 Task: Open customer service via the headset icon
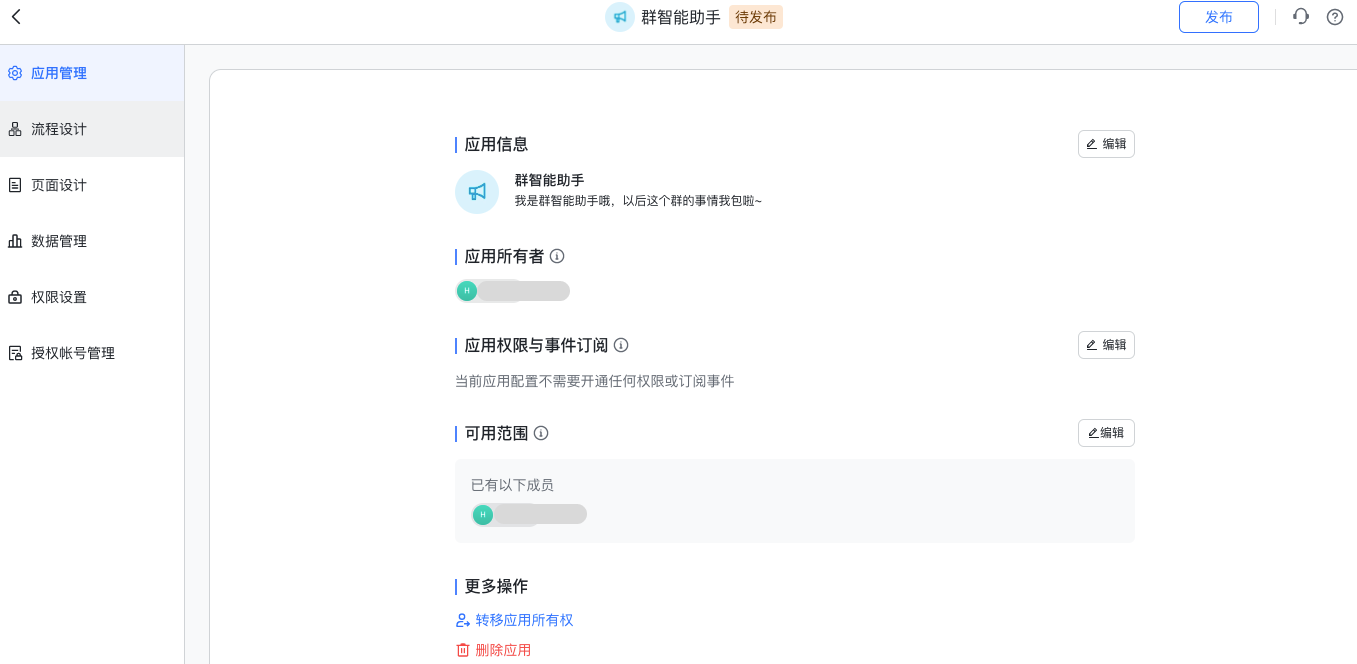[x=1300, y=16]
